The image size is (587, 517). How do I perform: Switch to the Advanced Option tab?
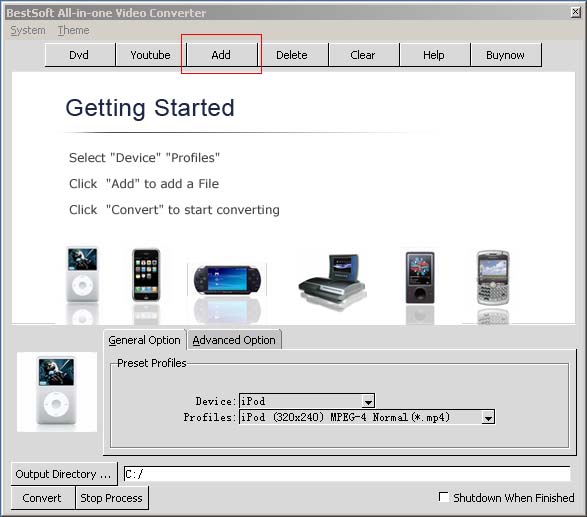point(234,340)
